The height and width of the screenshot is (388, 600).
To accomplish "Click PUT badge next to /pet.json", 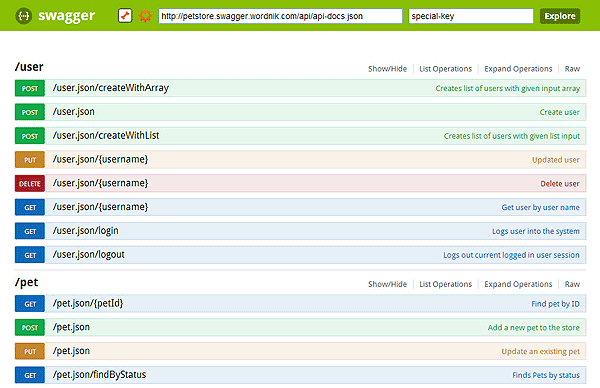I will click(30, 351).
